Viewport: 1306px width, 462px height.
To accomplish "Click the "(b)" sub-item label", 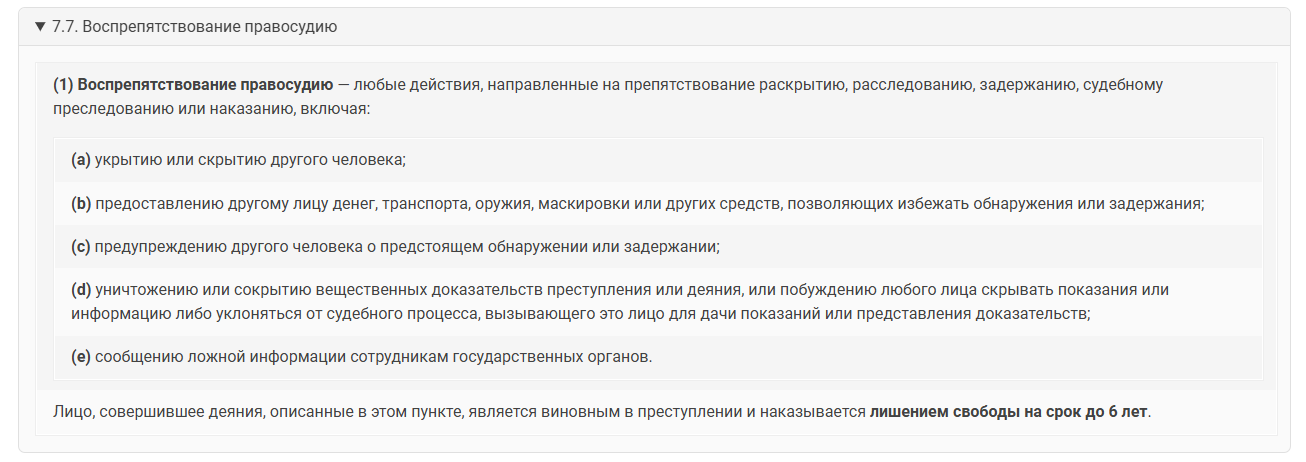I will tap(81, 204).
